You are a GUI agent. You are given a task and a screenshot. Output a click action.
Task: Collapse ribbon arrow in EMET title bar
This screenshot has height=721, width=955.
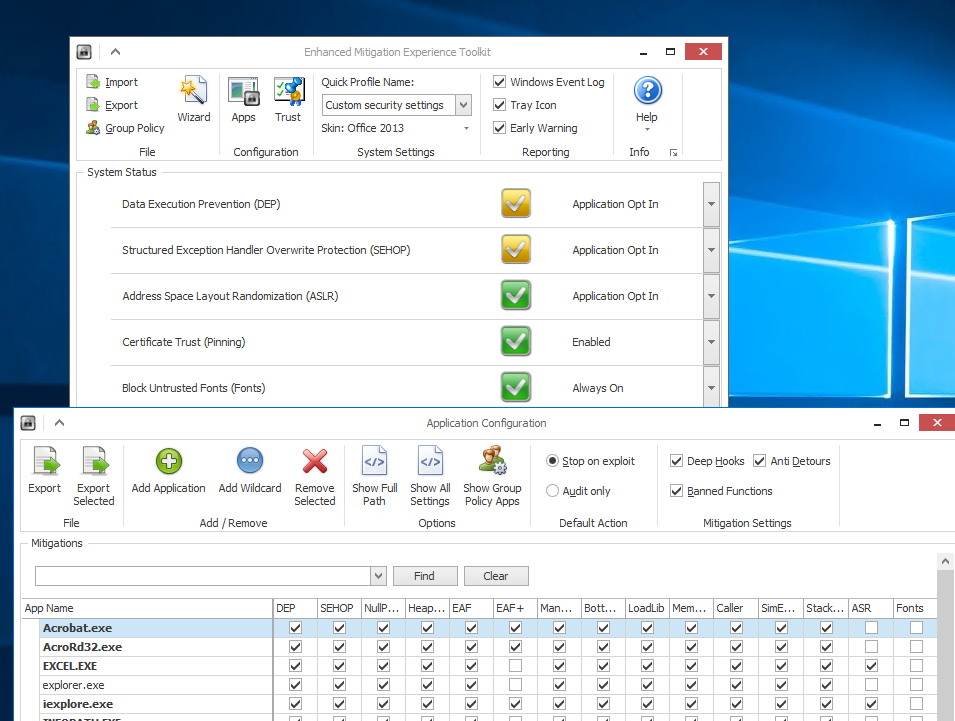(x=115, y=52)
